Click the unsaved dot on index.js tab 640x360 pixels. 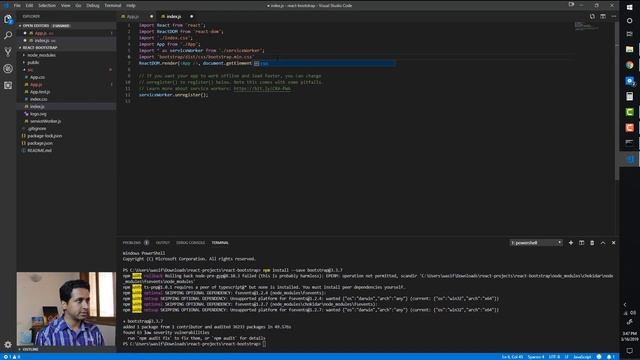(x=191, y=16)
